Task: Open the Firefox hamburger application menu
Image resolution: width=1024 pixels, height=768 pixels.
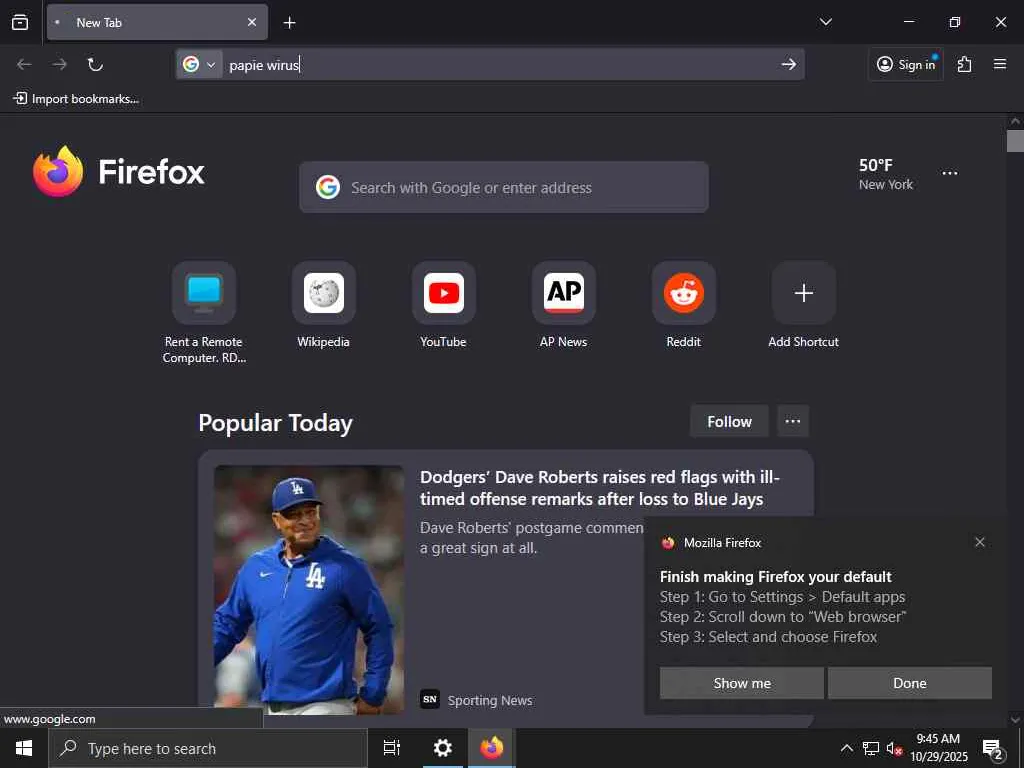Action: (1000, 64)
